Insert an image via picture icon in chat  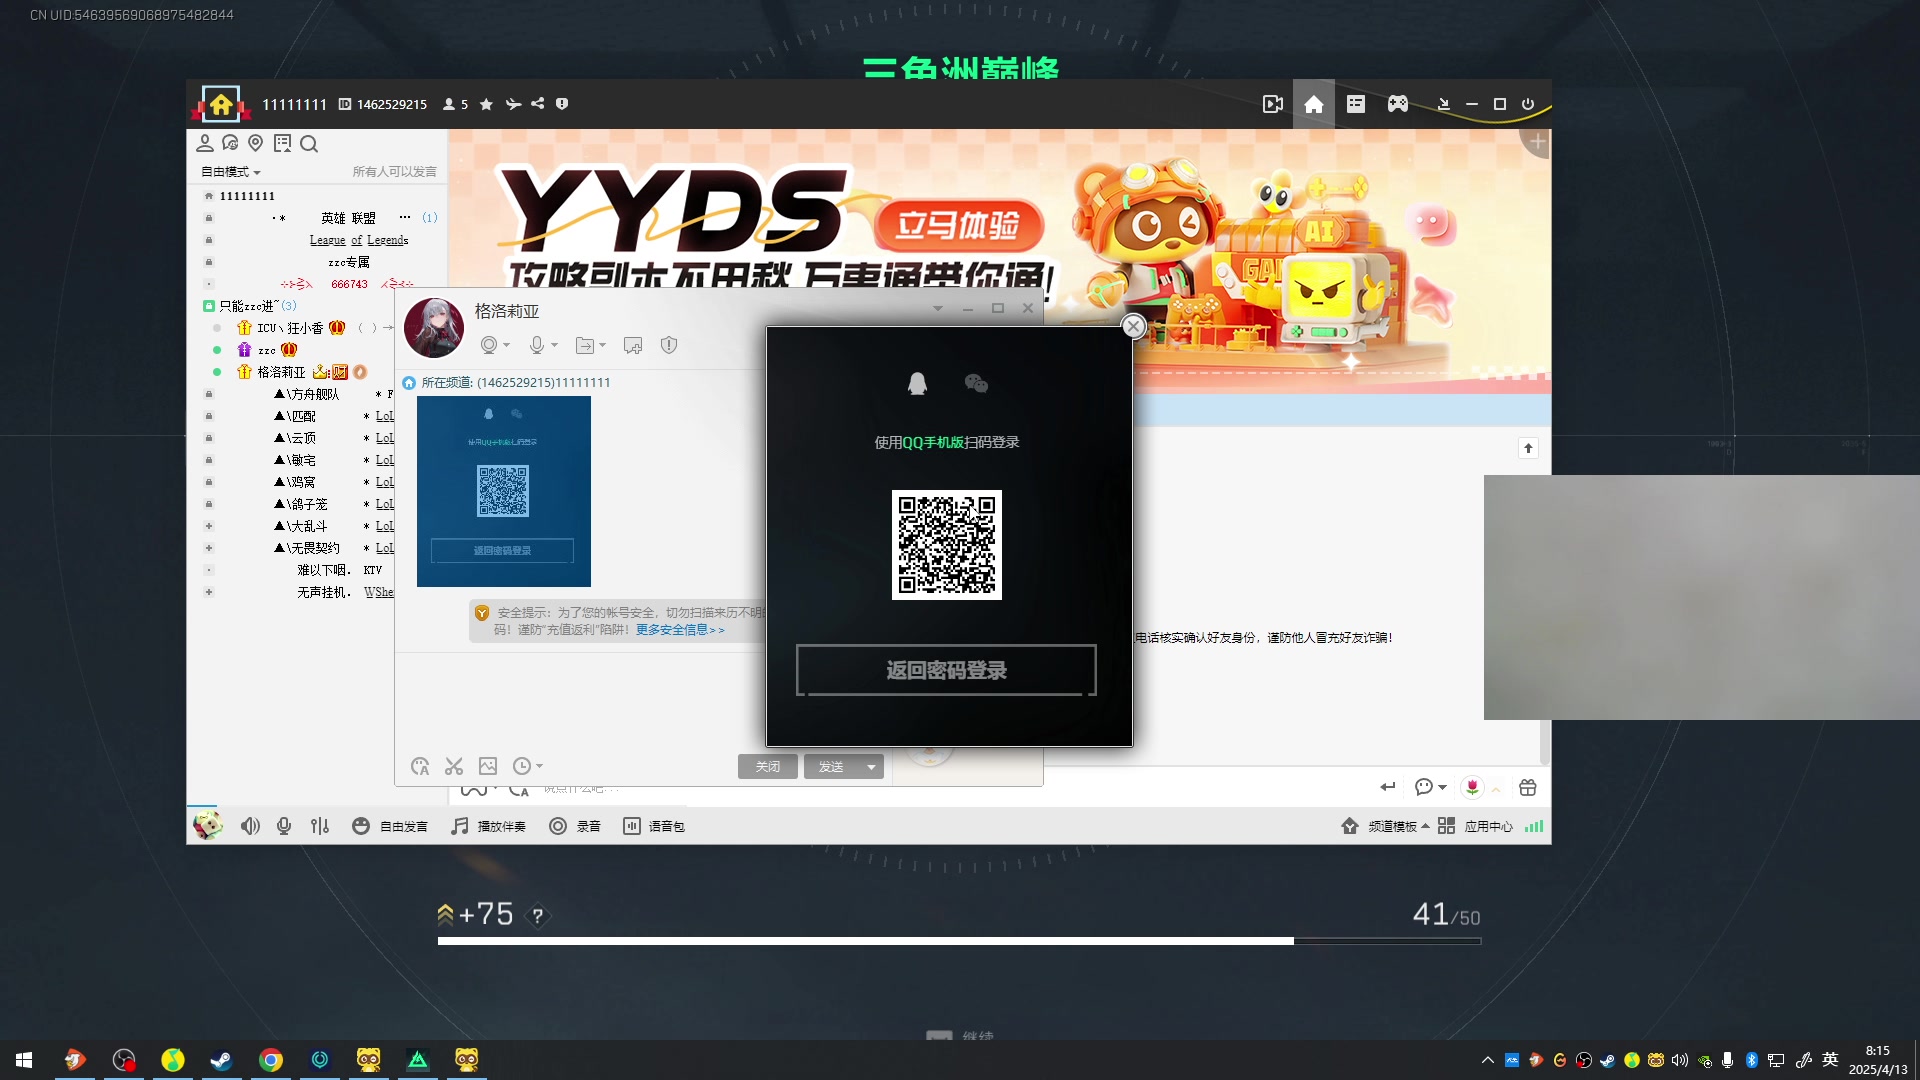pyautogui.click(x=488, y=766)
